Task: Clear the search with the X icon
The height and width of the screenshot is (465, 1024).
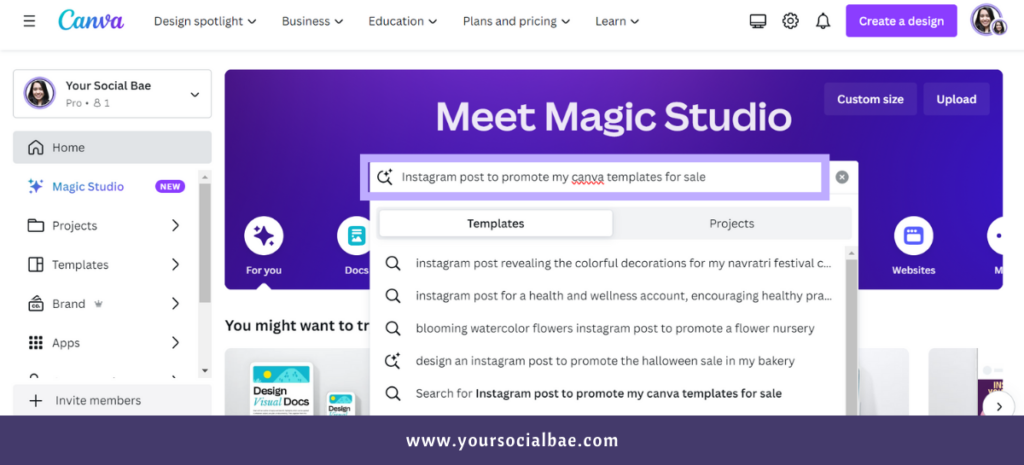Action: coord(842,177)
